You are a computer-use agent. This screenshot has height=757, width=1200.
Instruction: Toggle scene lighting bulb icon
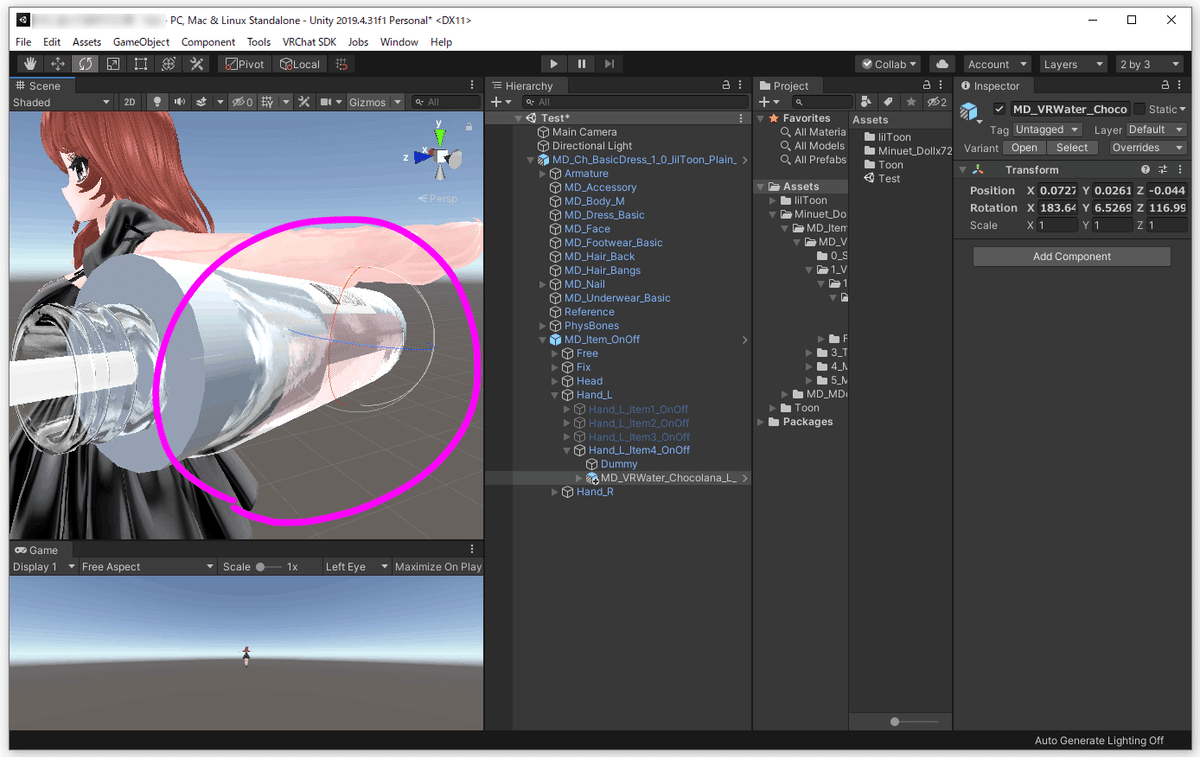click(x=157, y=102)
